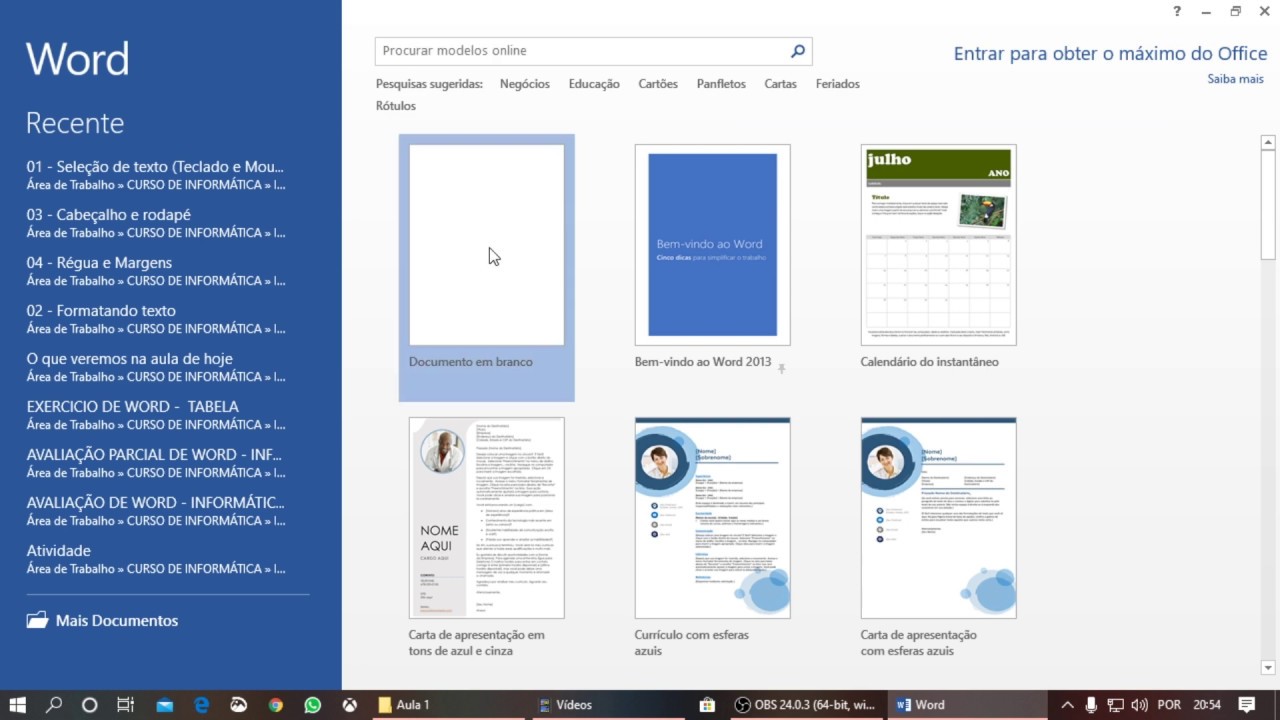
Task: Open recent file AVALIAÇÃO PARCIAL DE WORD
Action: tap(156, 463)
